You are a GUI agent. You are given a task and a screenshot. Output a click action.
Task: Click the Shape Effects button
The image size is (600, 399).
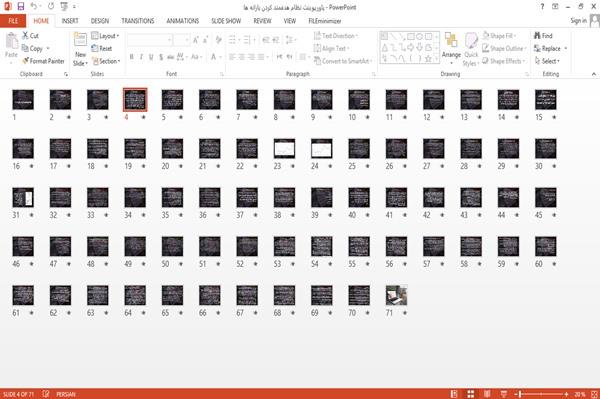coord(504,61)
